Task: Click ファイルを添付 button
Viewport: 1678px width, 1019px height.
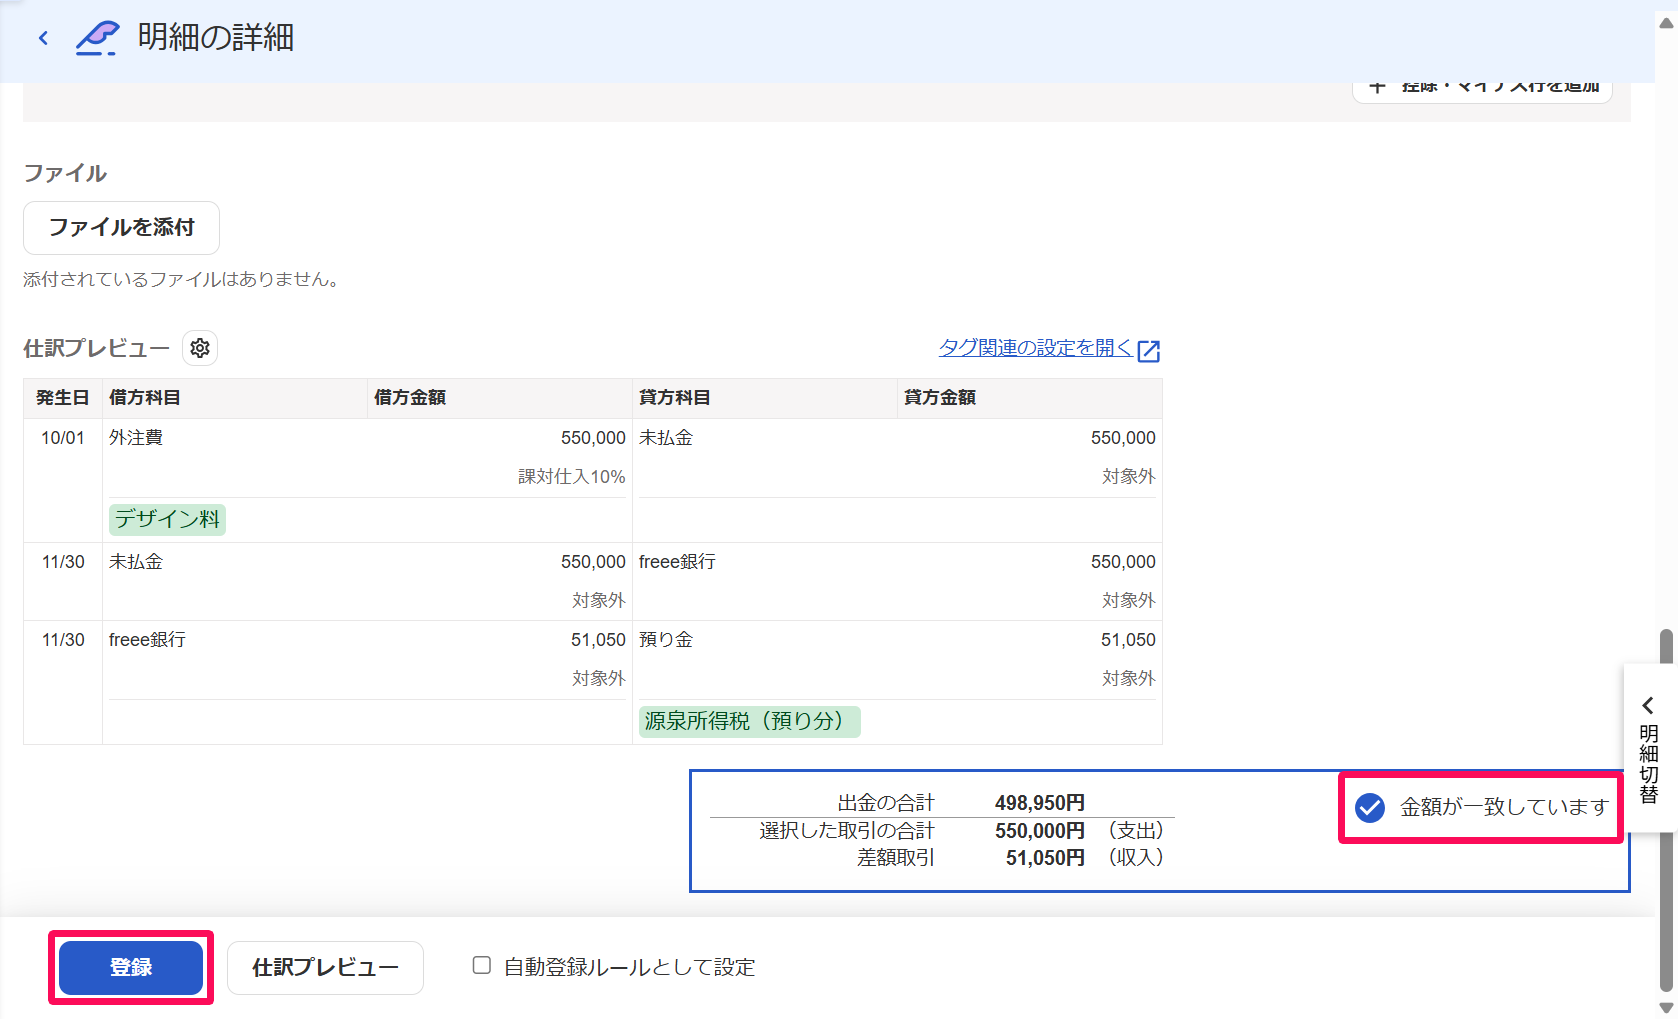Action: pyautogui.click(x=121, y=228)
